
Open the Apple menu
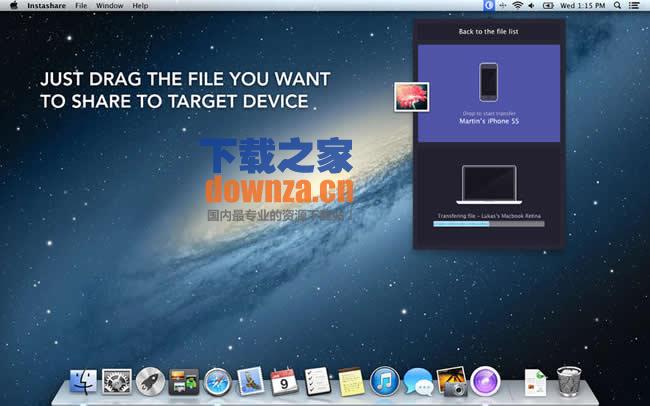click(x=14, y=5)
